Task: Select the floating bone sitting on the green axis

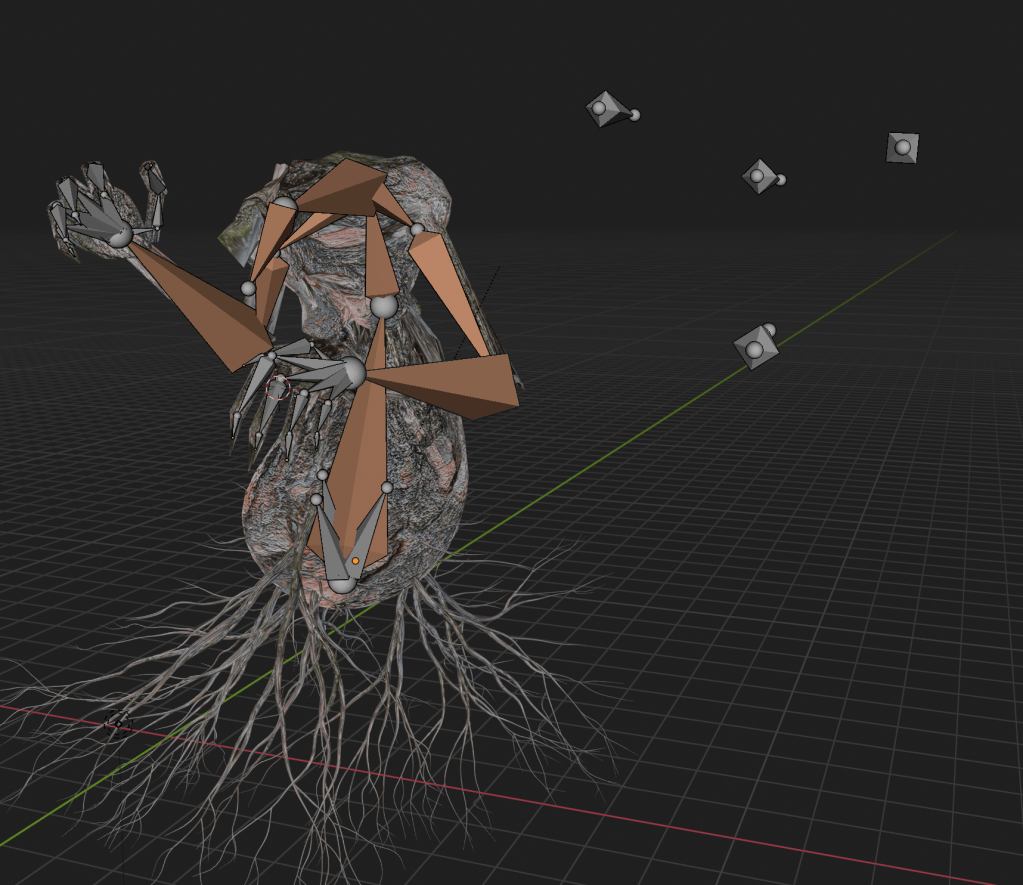Action: pyautogui.click(x=756, y=348)
